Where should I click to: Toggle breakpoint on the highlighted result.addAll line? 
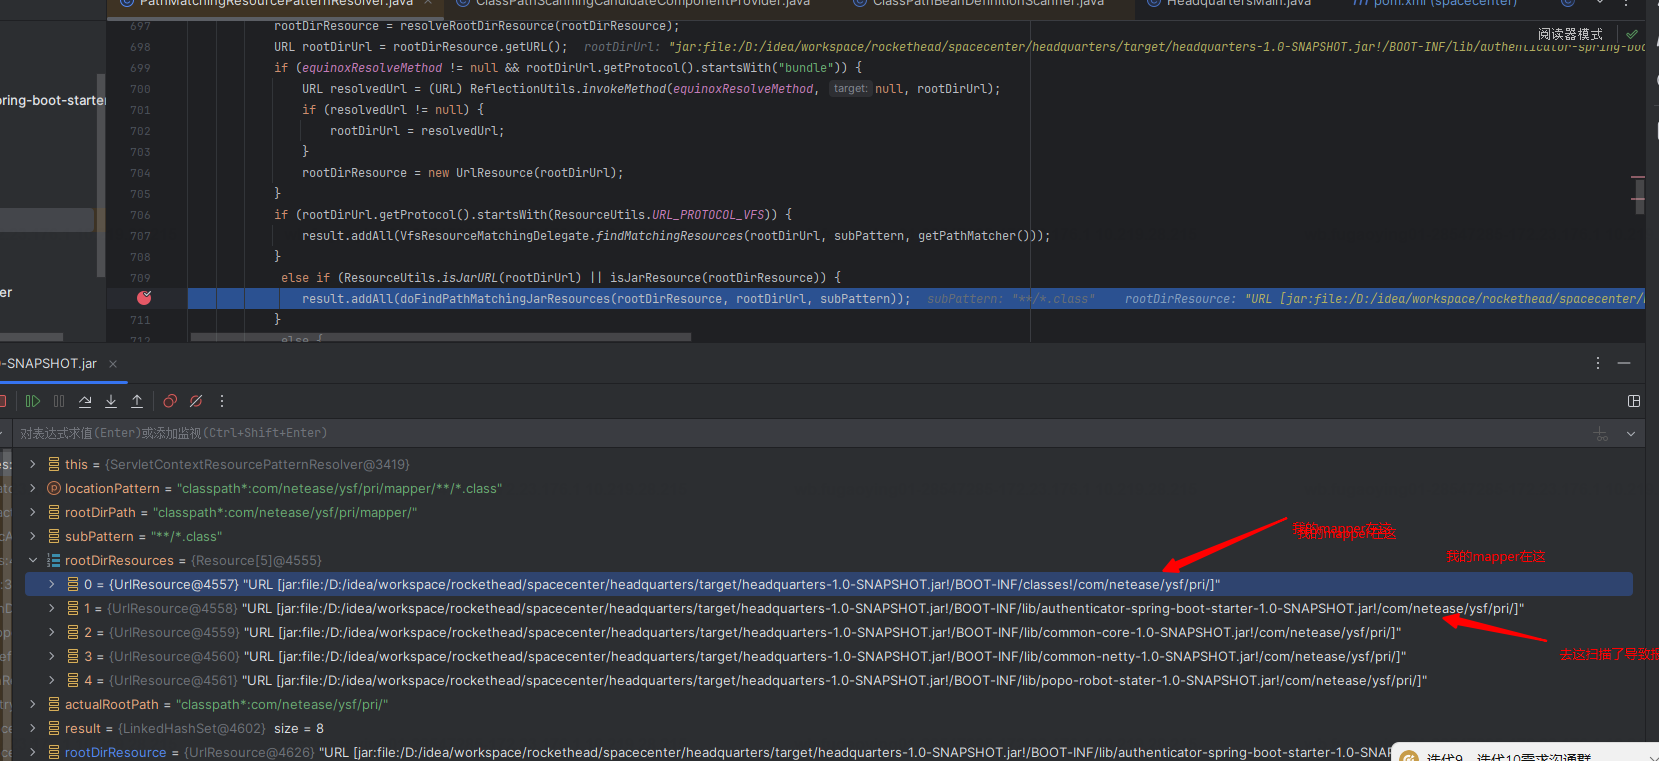[144, 298]
